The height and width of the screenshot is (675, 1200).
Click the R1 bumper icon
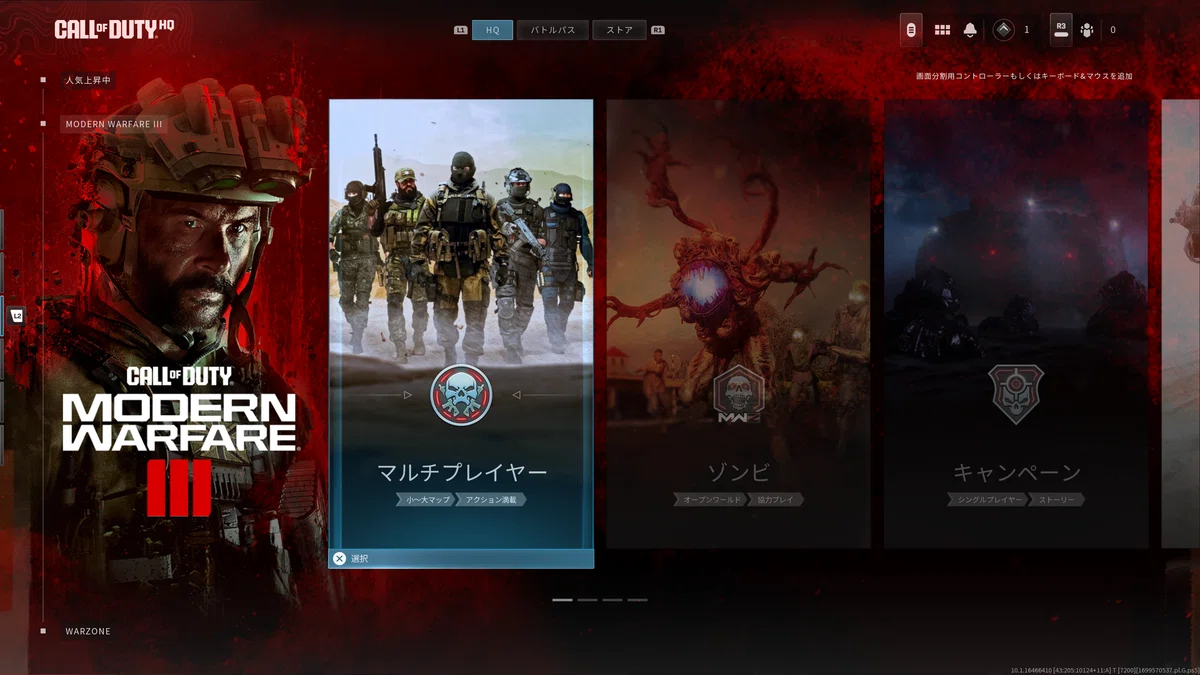[657, 30]
